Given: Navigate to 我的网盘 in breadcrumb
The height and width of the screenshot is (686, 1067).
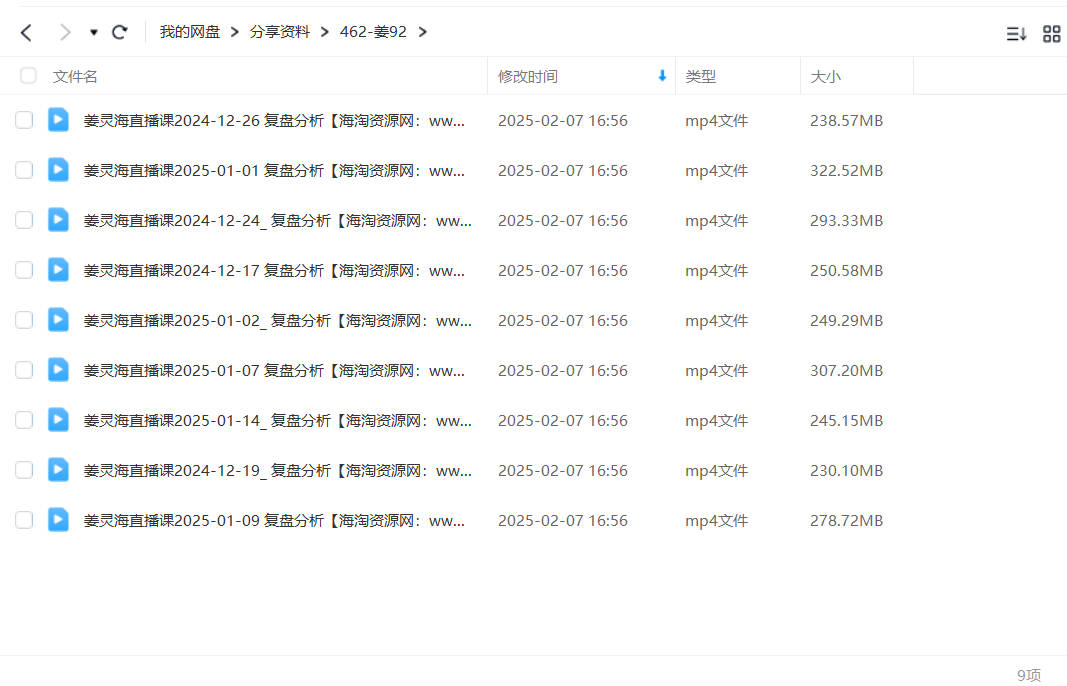Looking at the screenshot, I should 190,32.
